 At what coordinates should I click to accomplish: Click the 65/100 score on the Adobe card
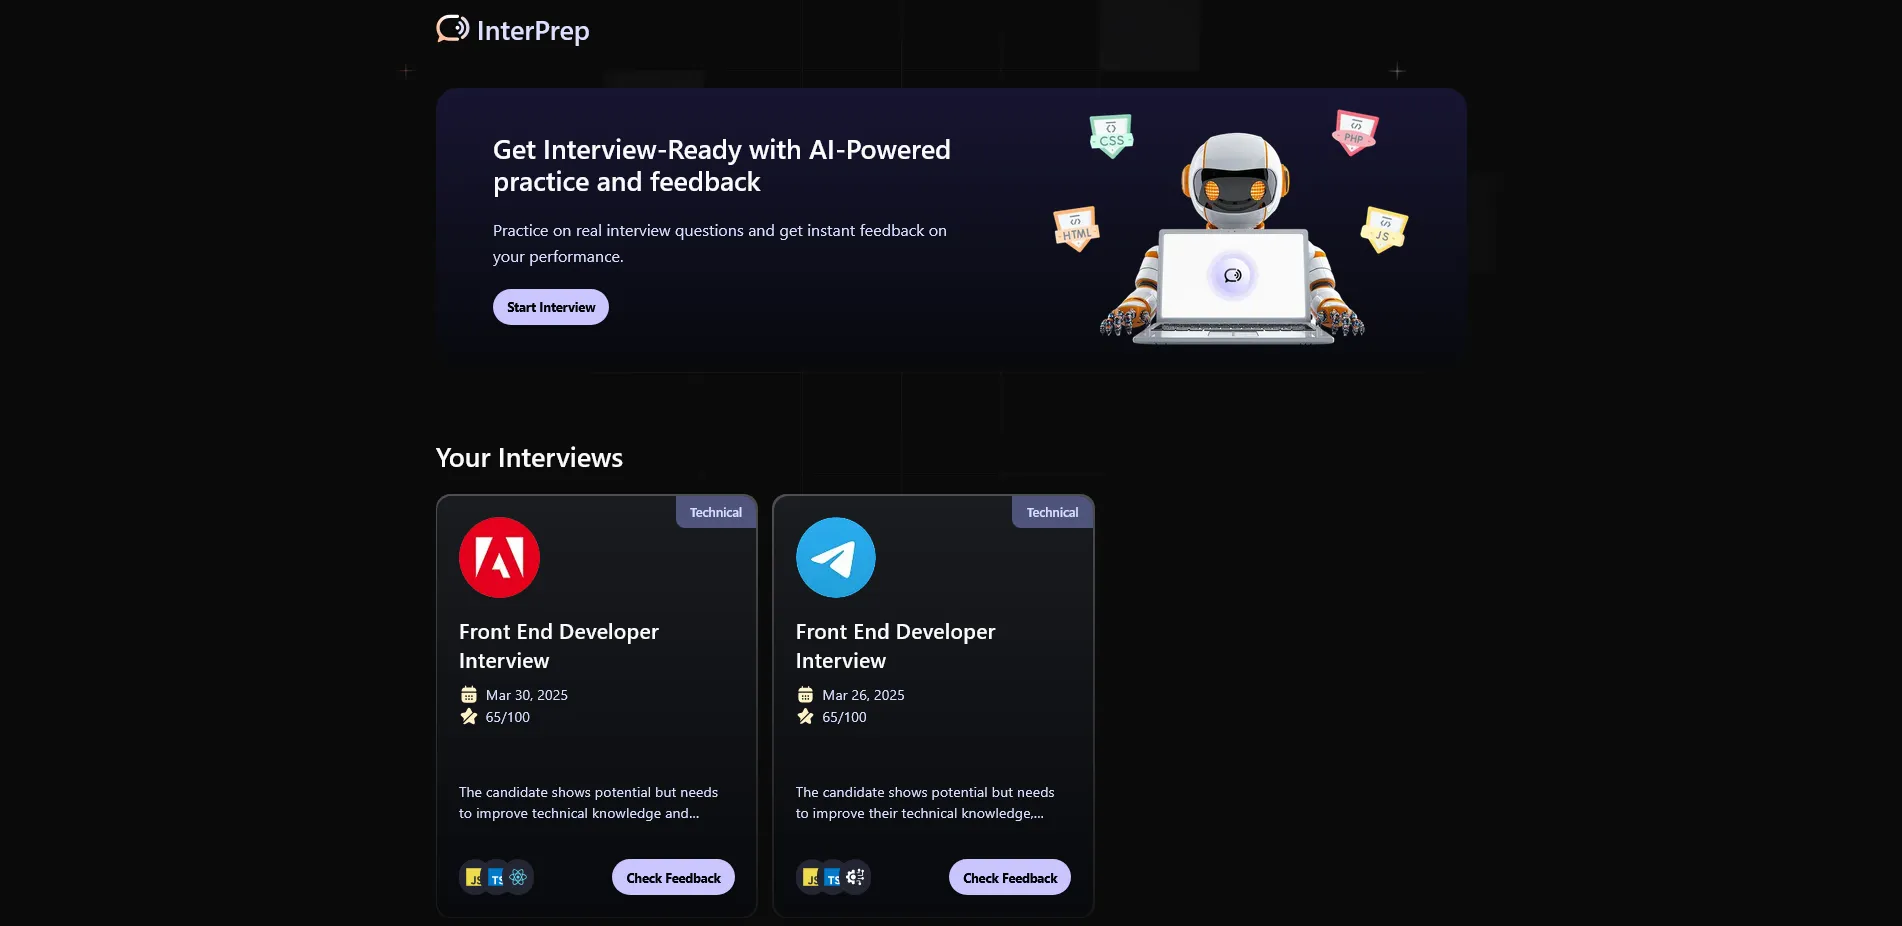pyautogui.click(x=507, y=717)
